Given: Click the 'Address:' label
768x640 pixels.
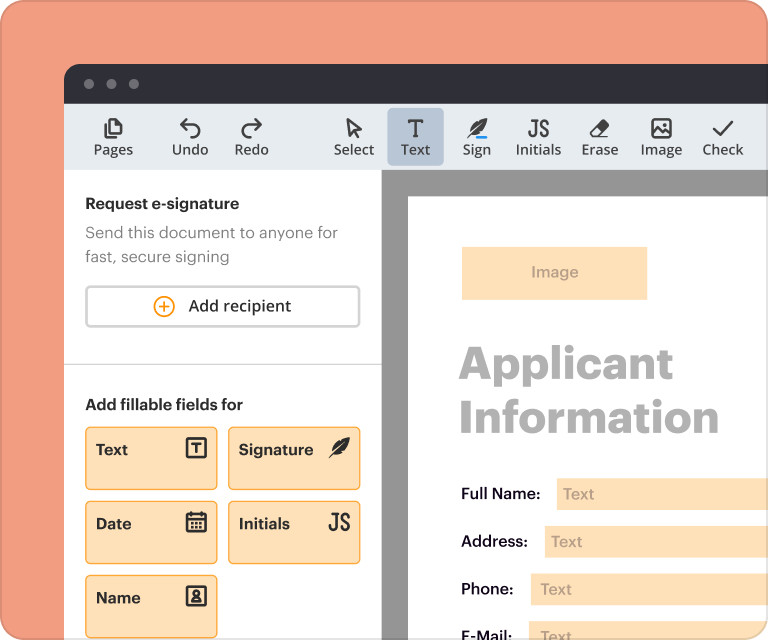Looking at the screenshot, I should (495, 541).
